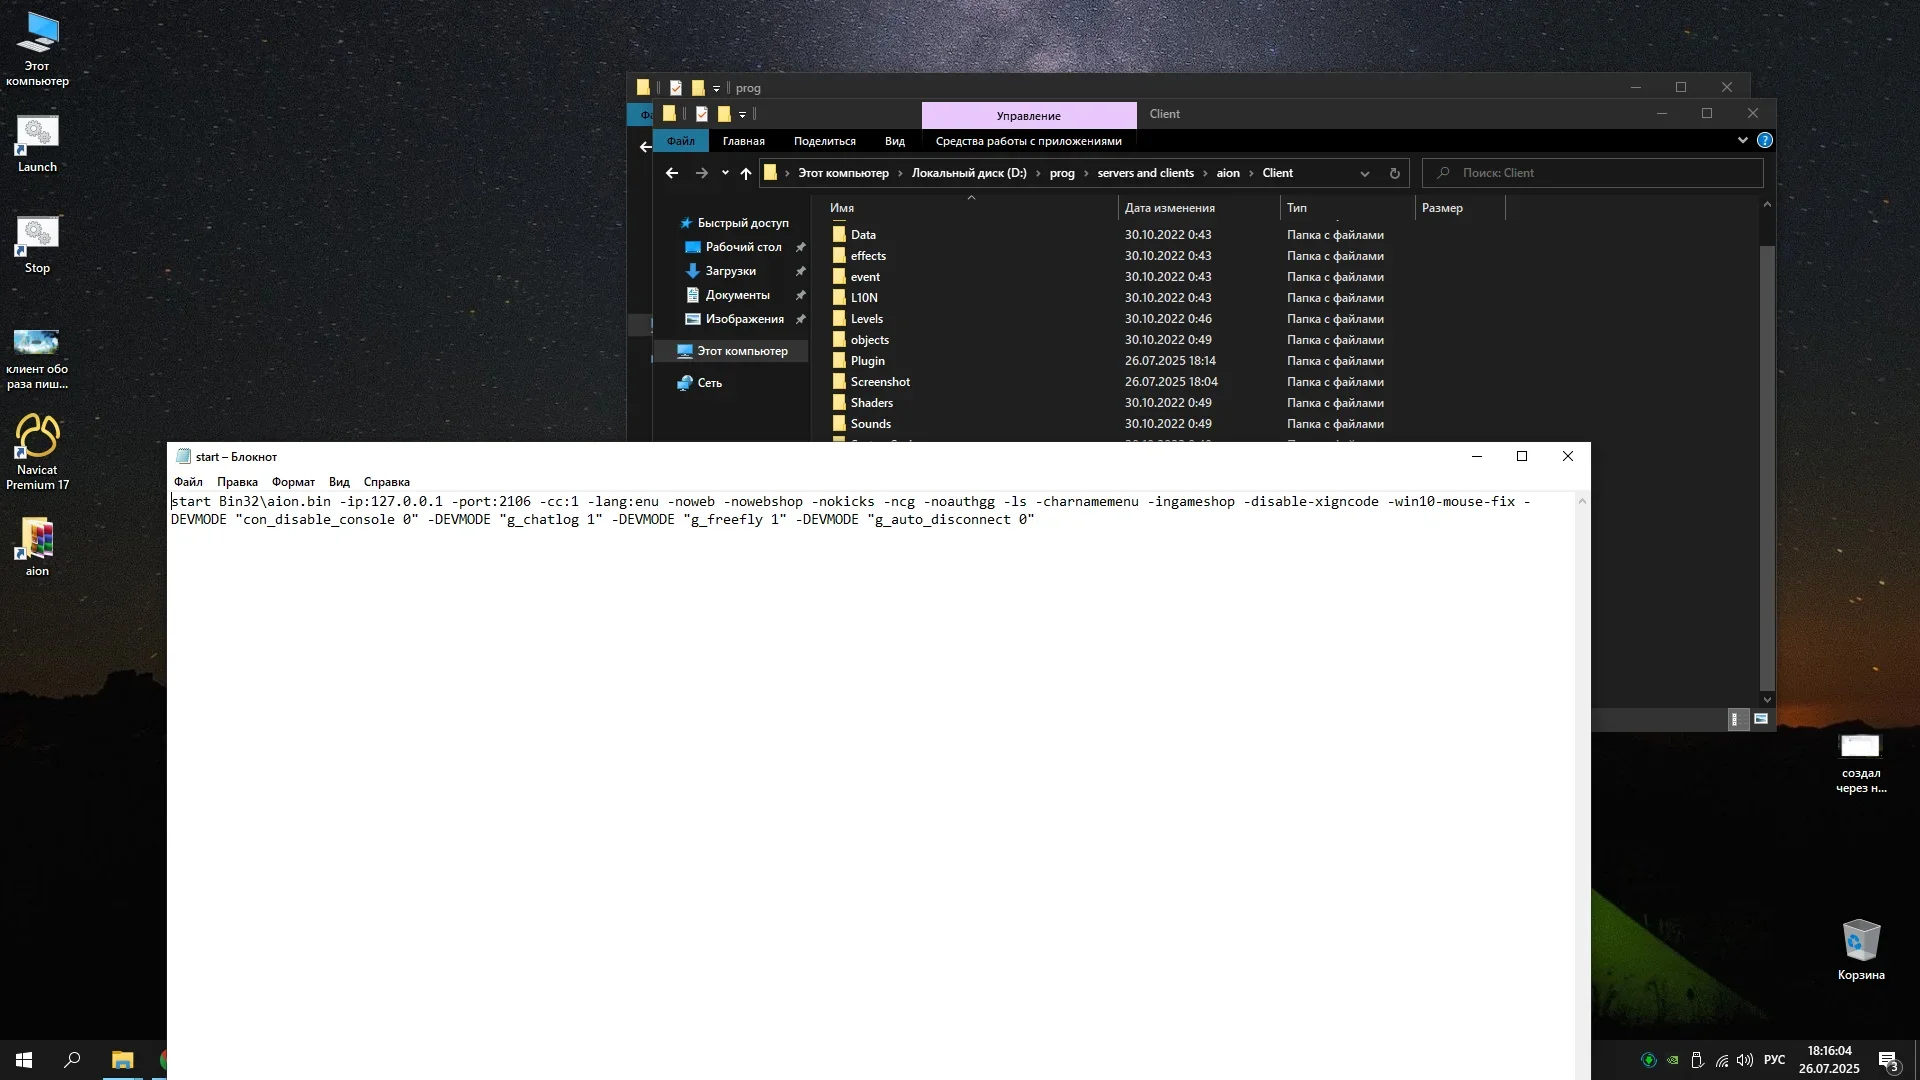Viewport: 1920px width, 1080px height.
Task: Switch to the Поделиться ribbon tab
Action: point(825,141)
